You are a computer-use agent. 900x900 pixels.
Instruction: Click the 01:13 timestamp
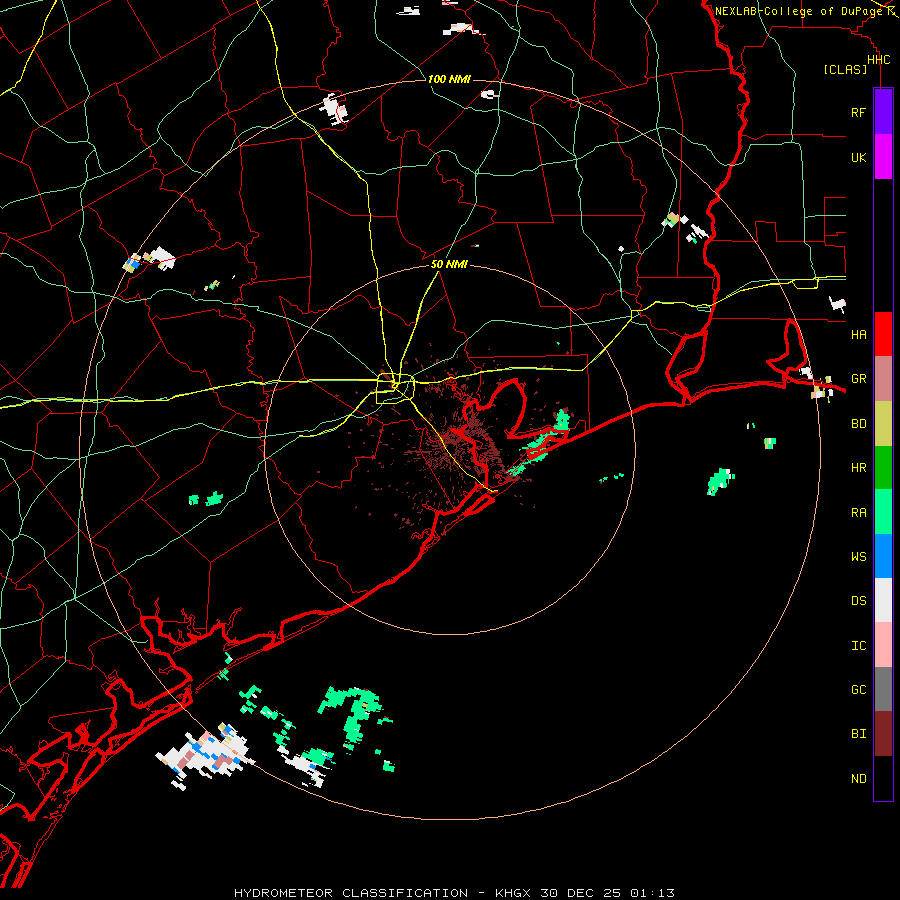tap(652, 893)
